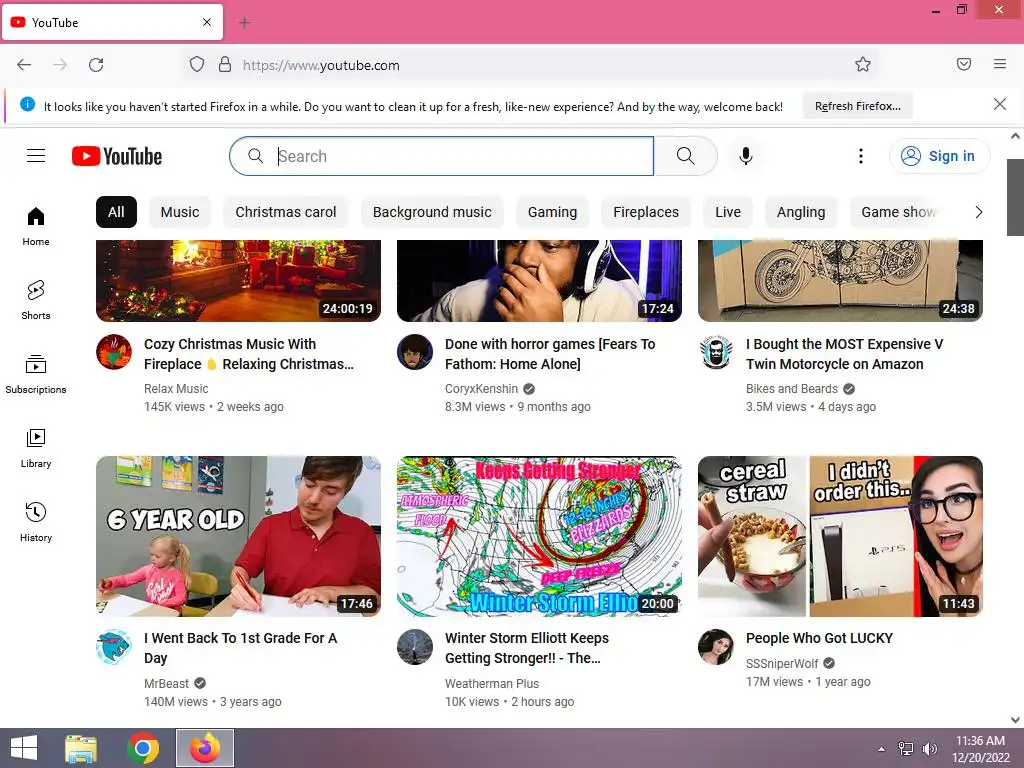The image size is (1024, 768).
Task: Go to Home in sidebar
Action: coord(36,226)
